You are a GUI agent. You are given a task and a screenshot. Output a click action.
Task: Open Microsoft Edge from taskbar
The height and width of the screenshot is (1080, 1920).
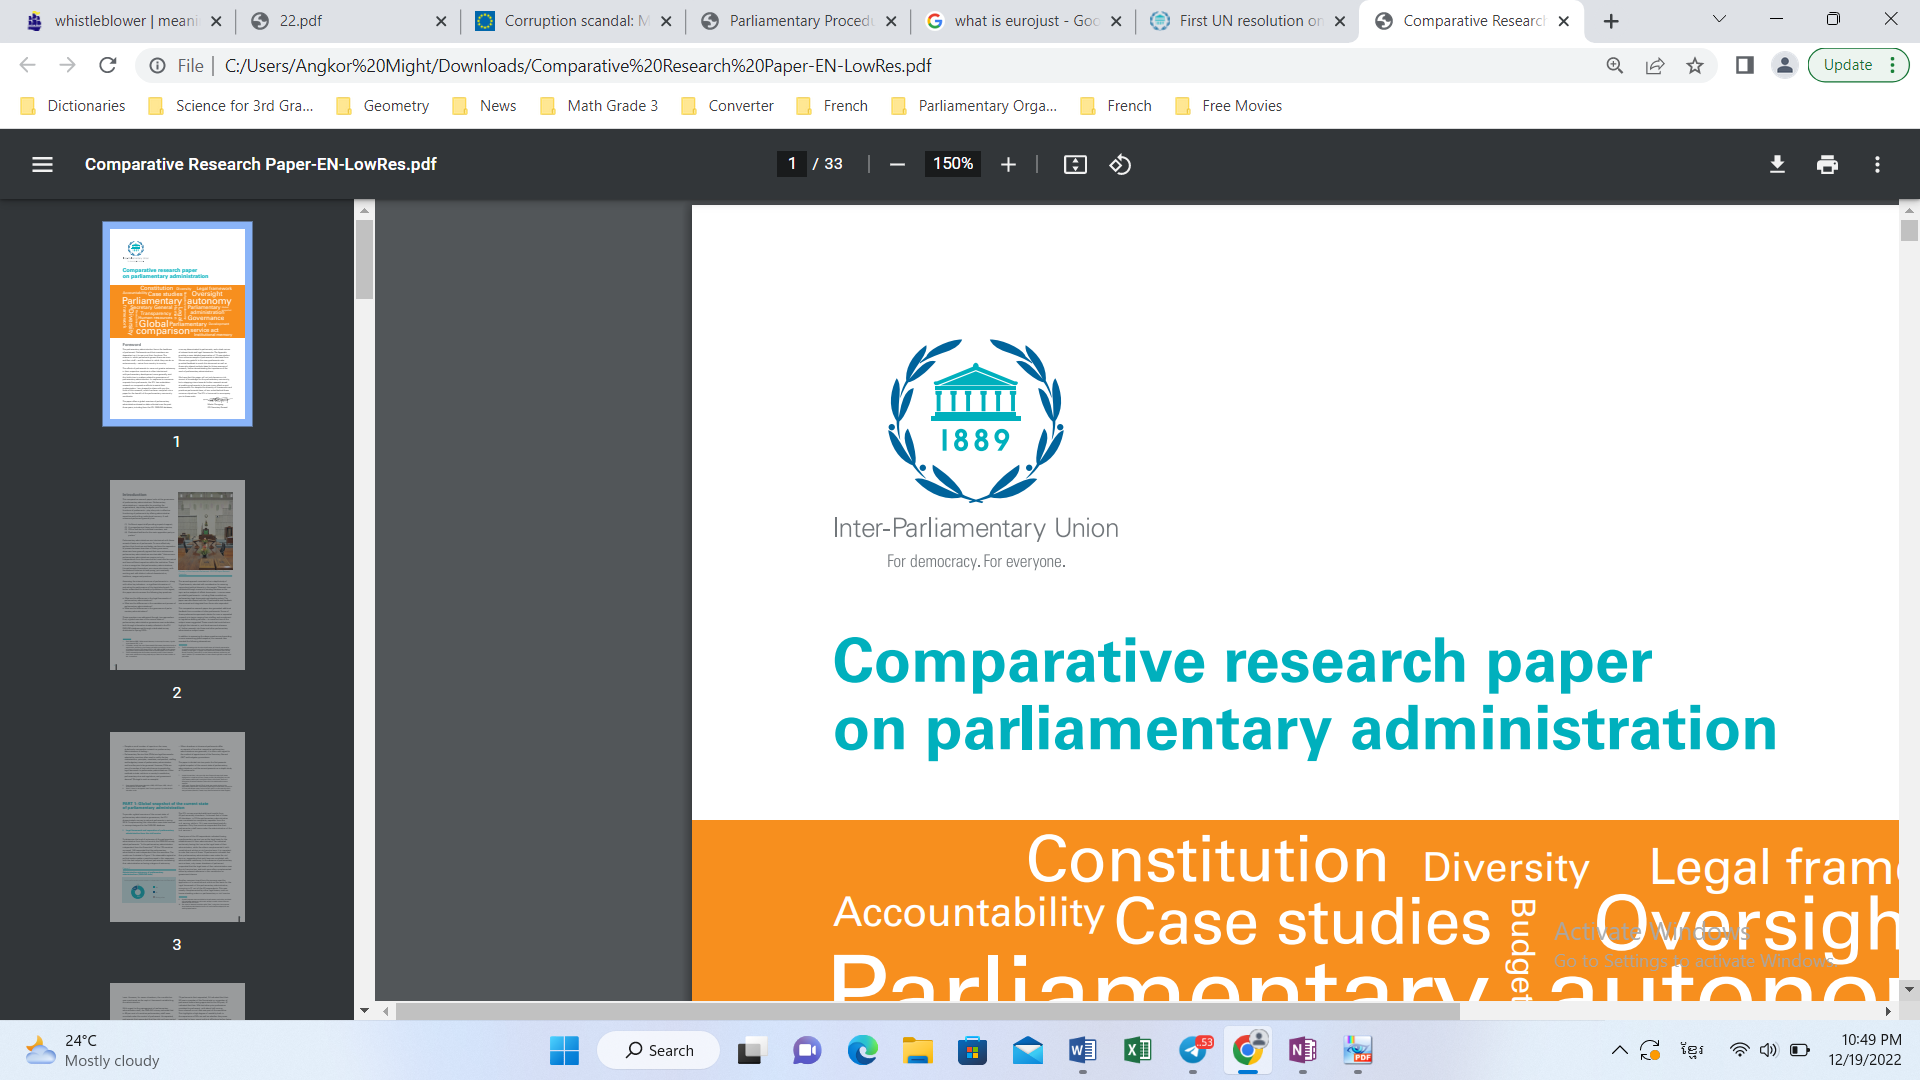point(862,1050)
